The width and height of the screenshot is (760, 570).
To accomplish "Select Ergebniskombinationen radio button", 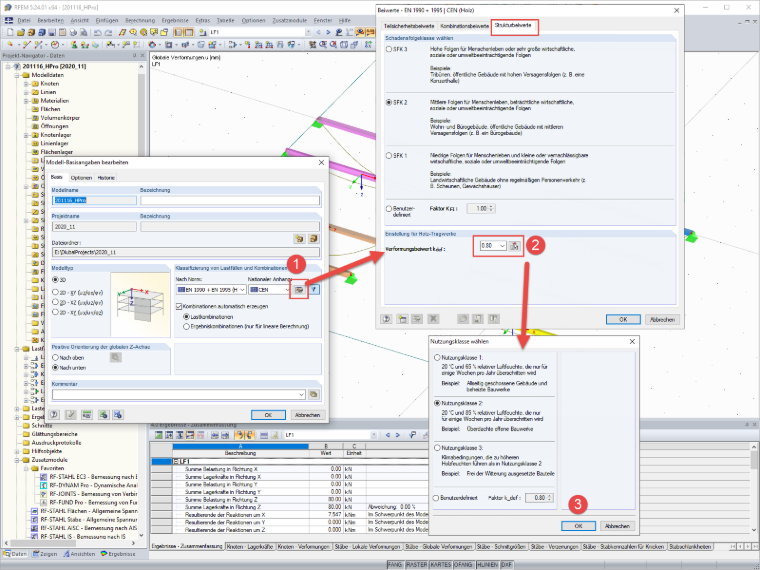I will (186, 327).
